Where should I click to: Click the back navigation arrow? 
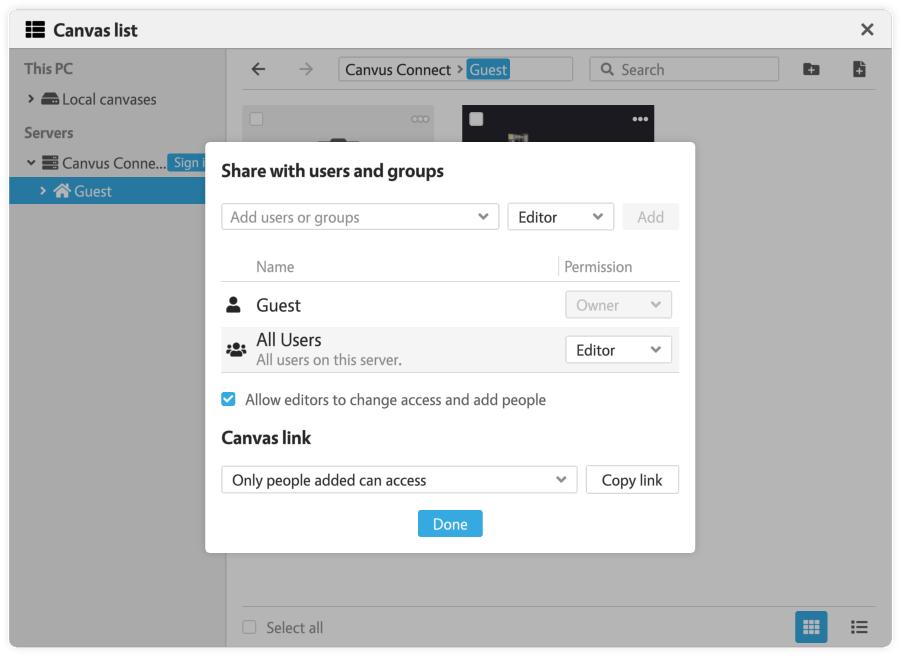pyautogui.click(x=258, y=69)
